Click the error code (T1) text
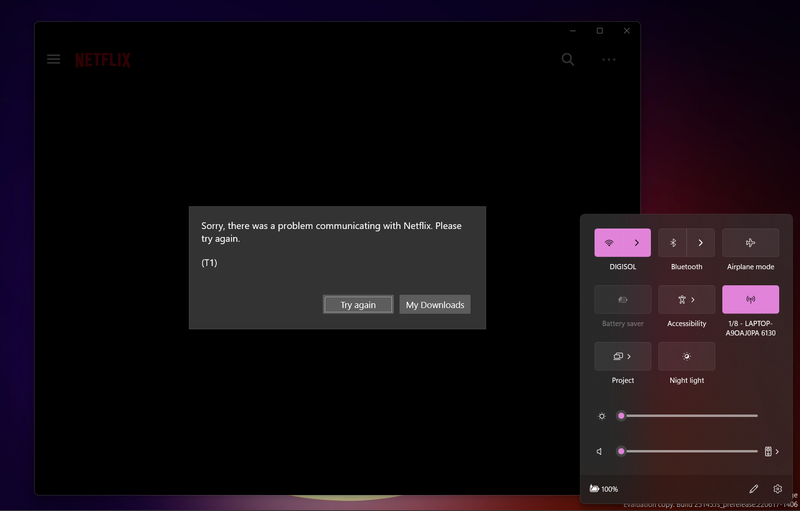This screenshot has height=511, width=800. coord(209,262)
